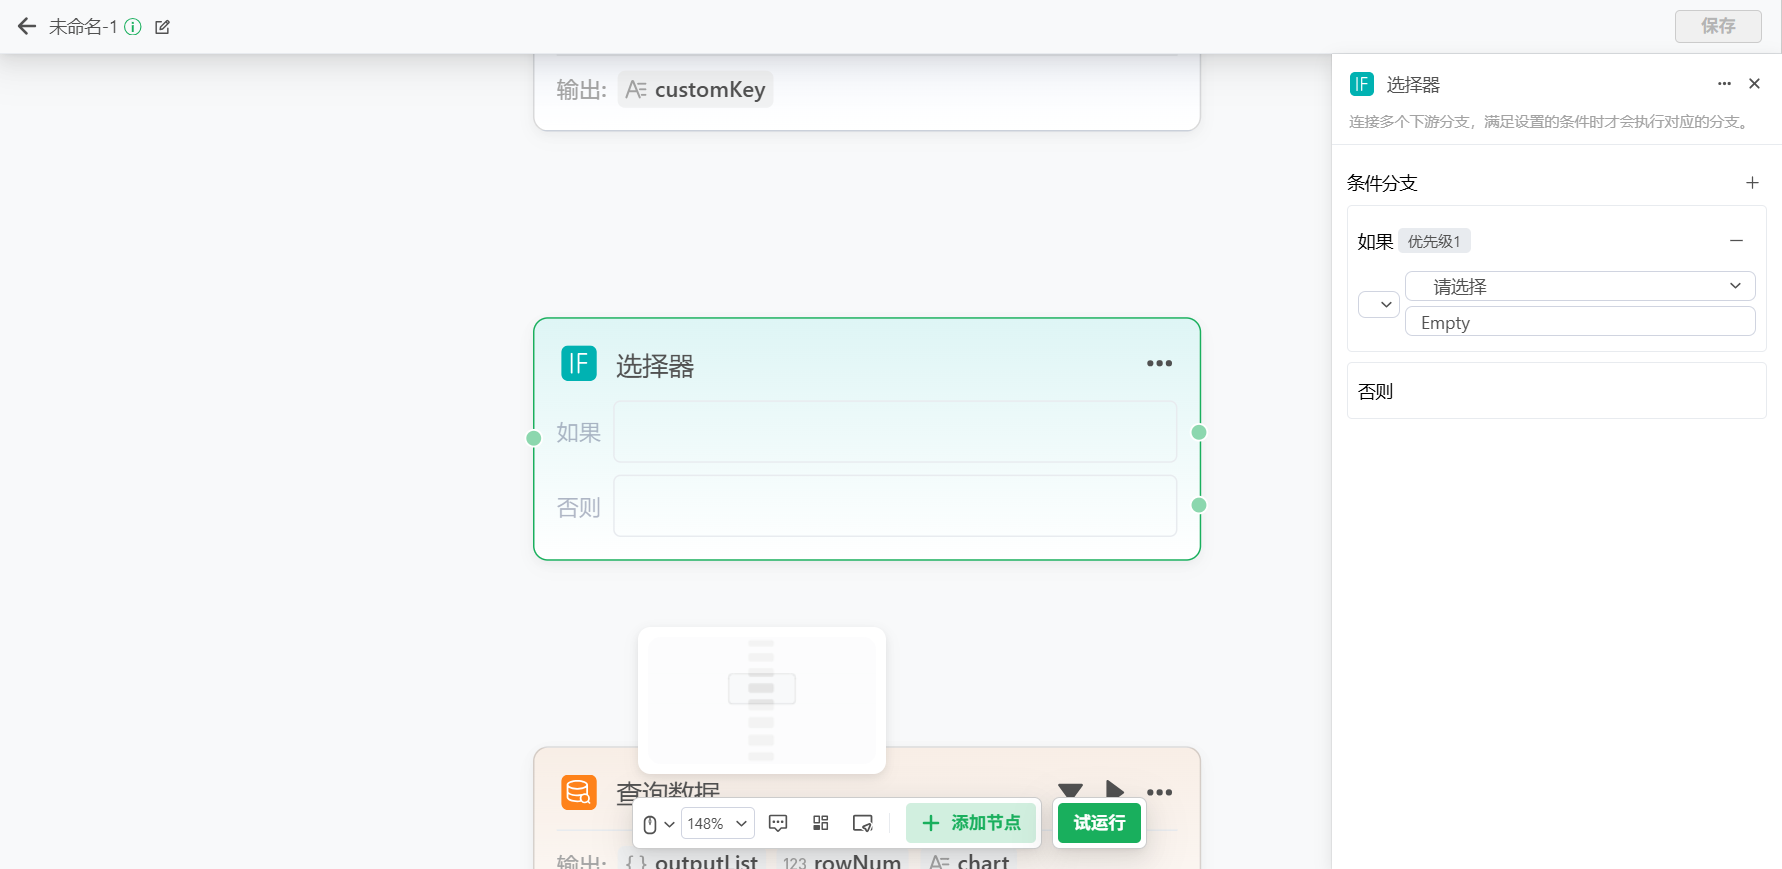Click the Empty value input field
The width and height of the screenshot is (1782, 869).
click(x=1580, y=322)
